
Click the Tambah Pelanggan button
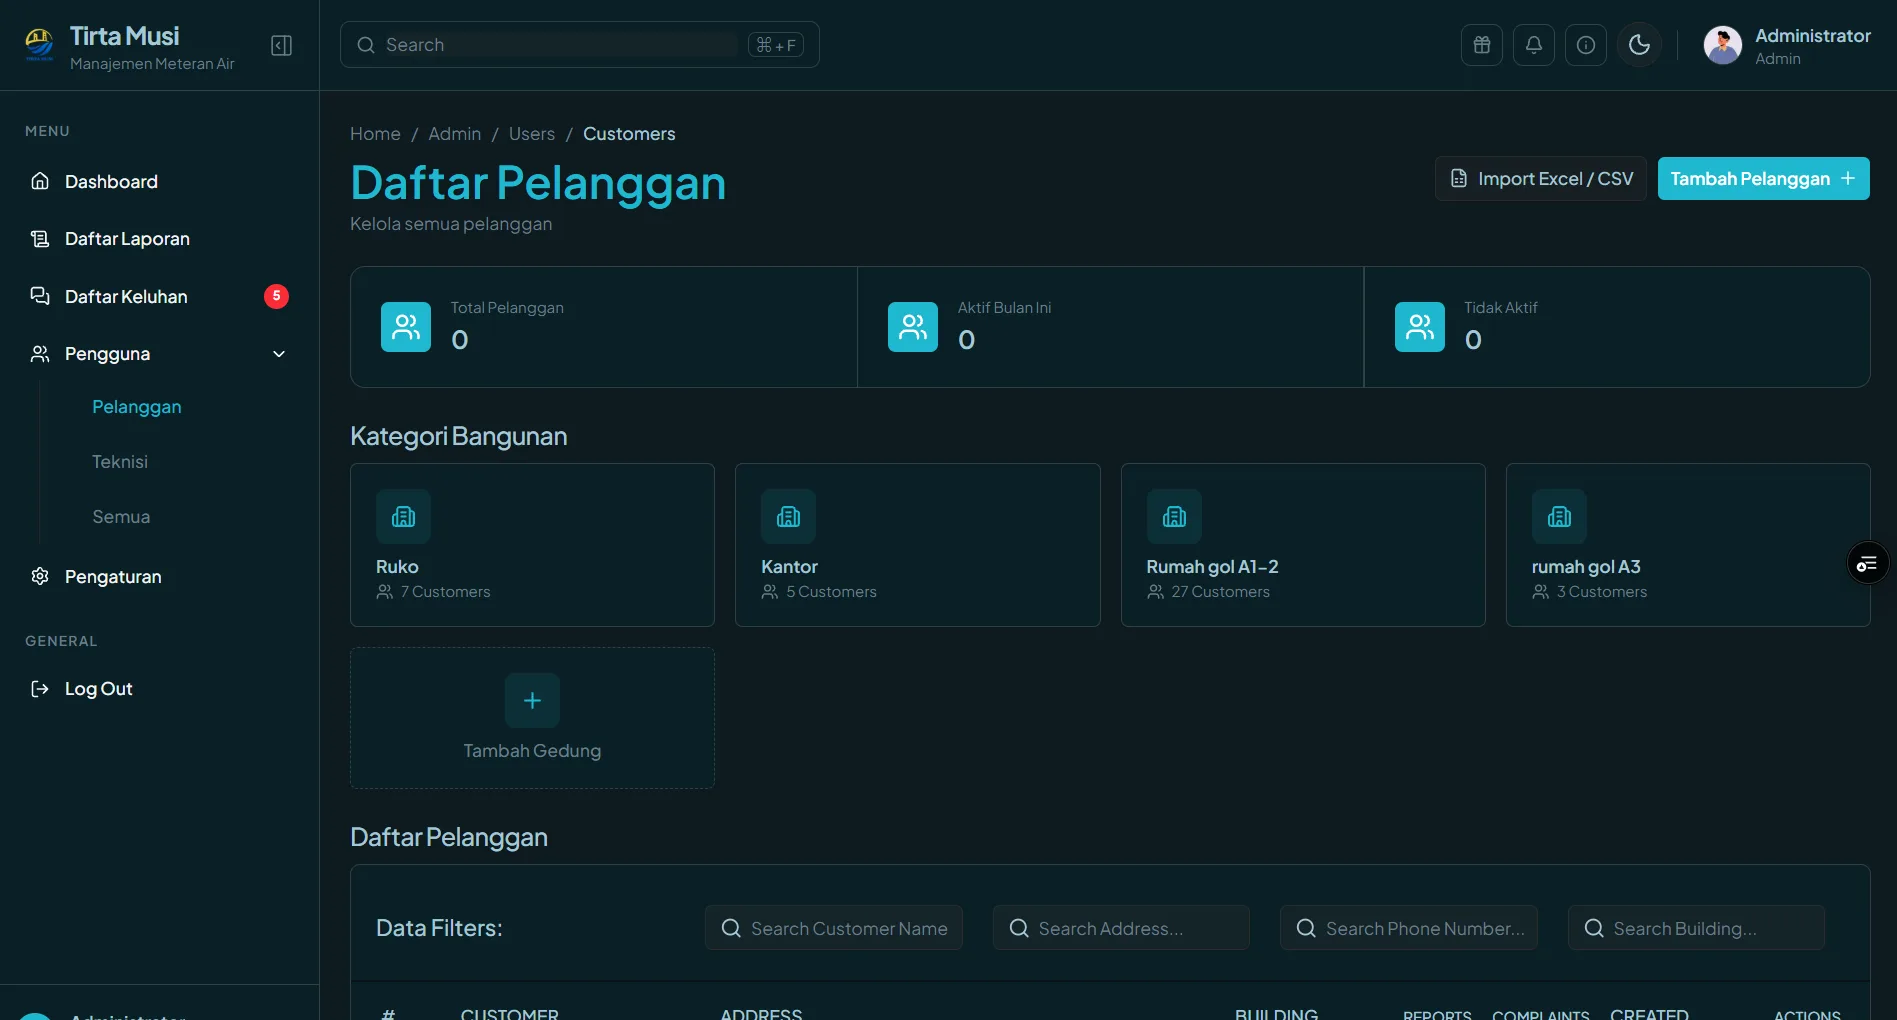click(1763, 178)
